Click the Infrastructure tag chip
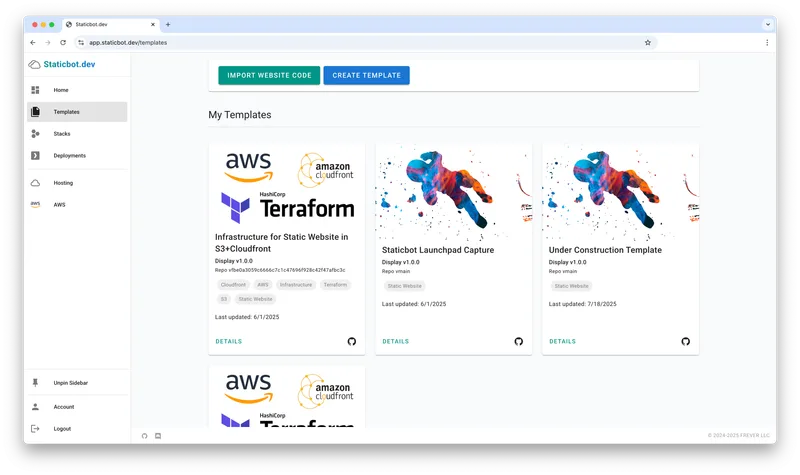Image resolution: width=800 pixels, height=475 pixels. click(296, 285)
